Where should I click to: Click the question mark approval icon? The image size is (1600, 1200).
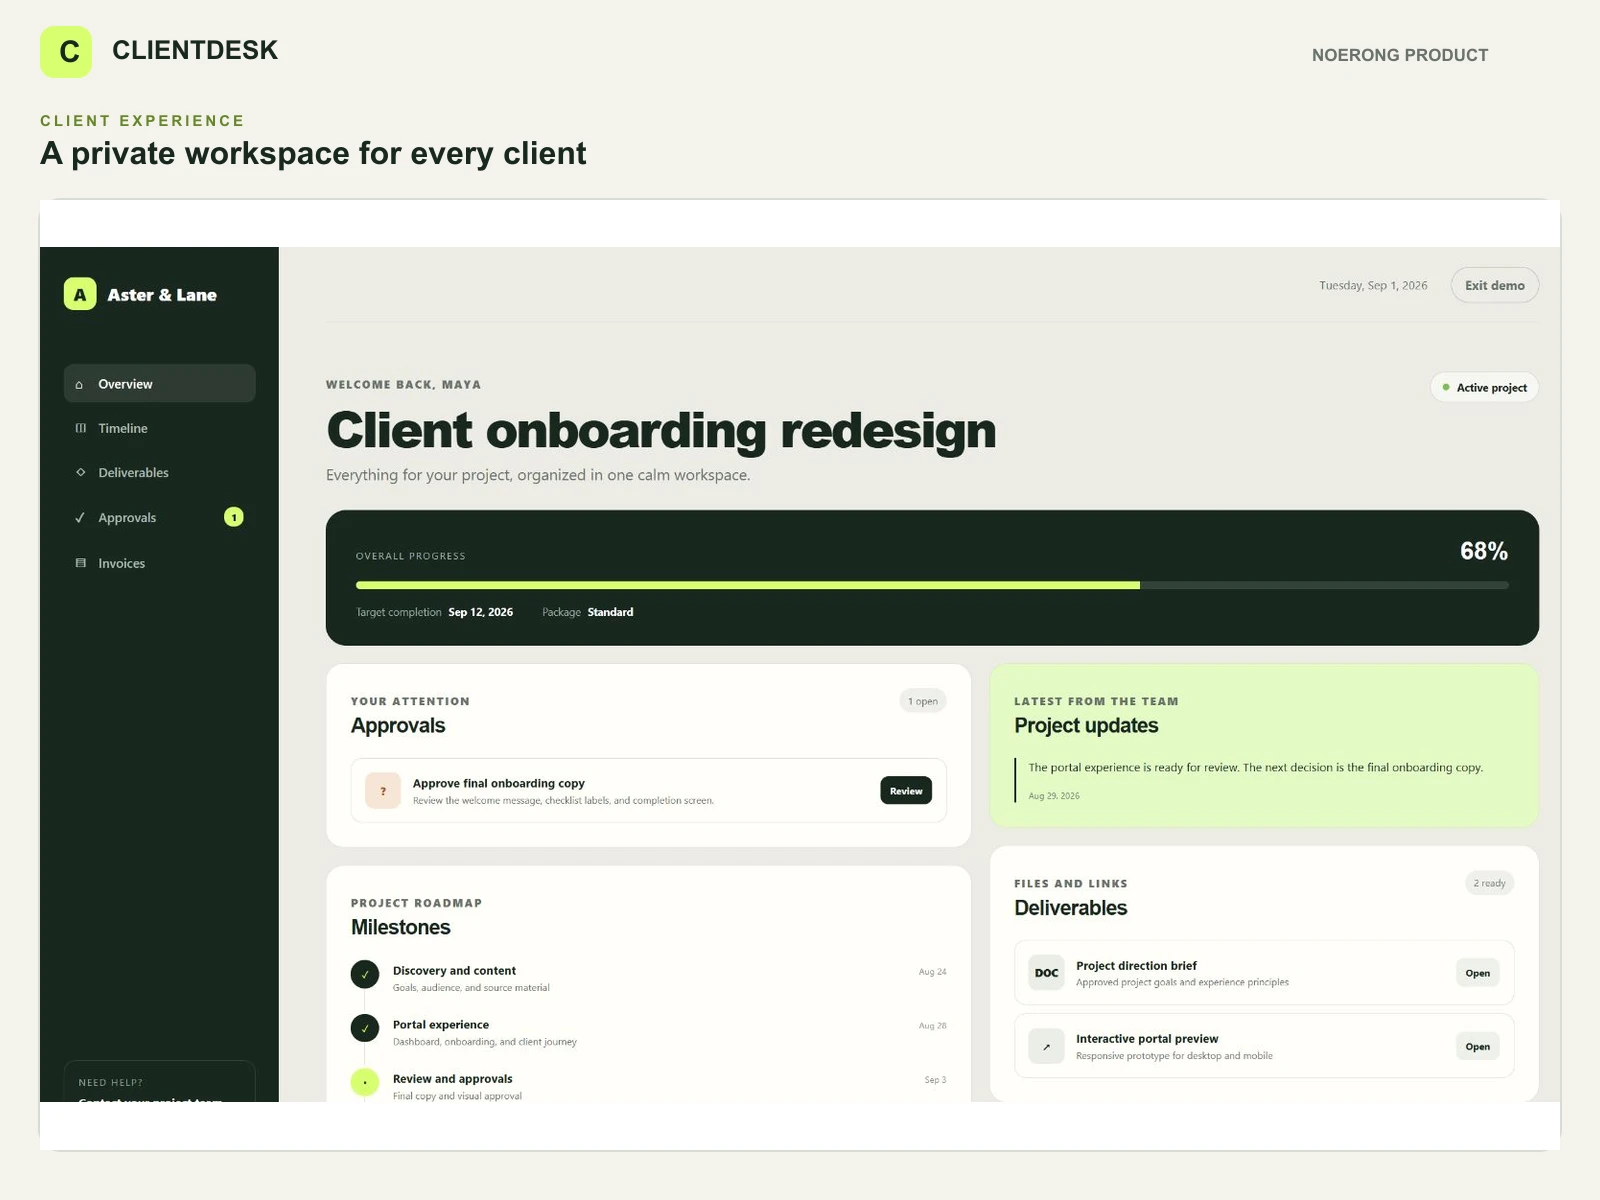(x=383, y=790)
